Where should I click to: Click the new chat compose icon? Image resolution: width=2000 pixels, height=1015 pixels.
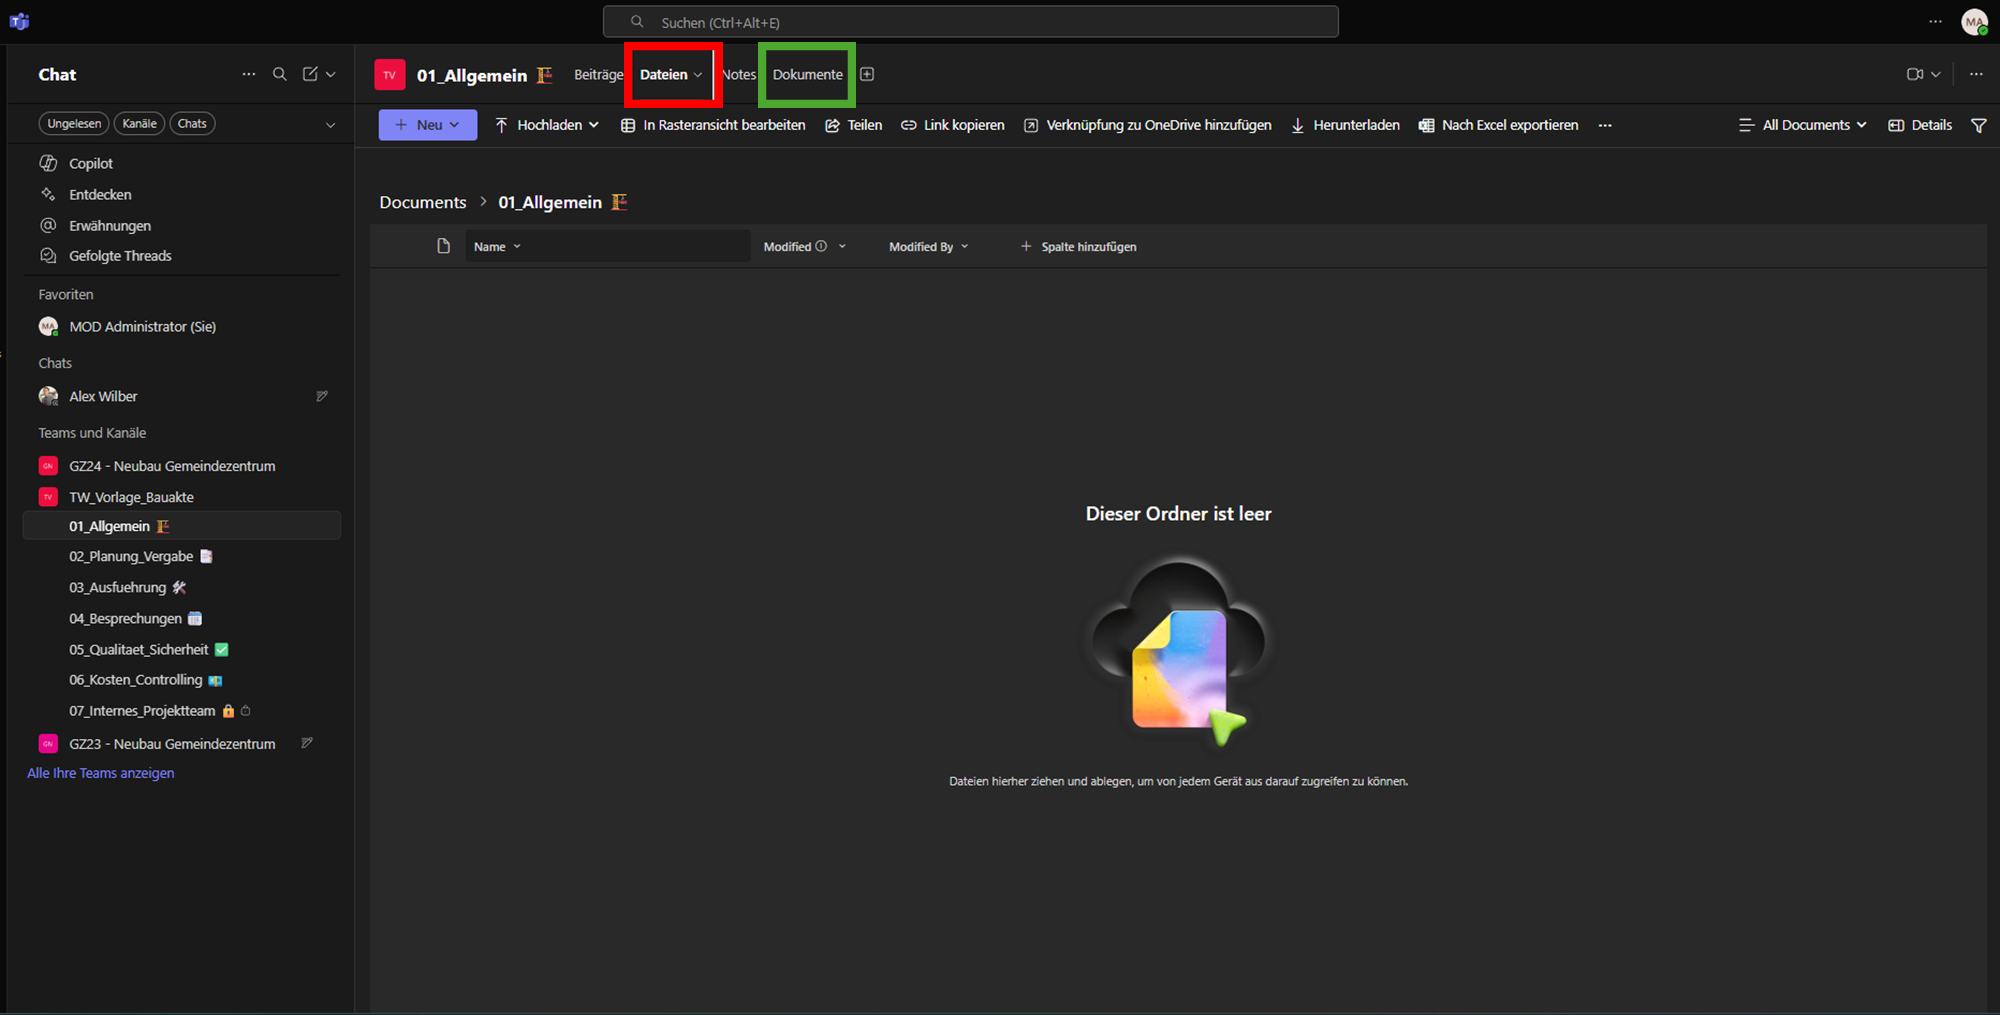point(311,74)
